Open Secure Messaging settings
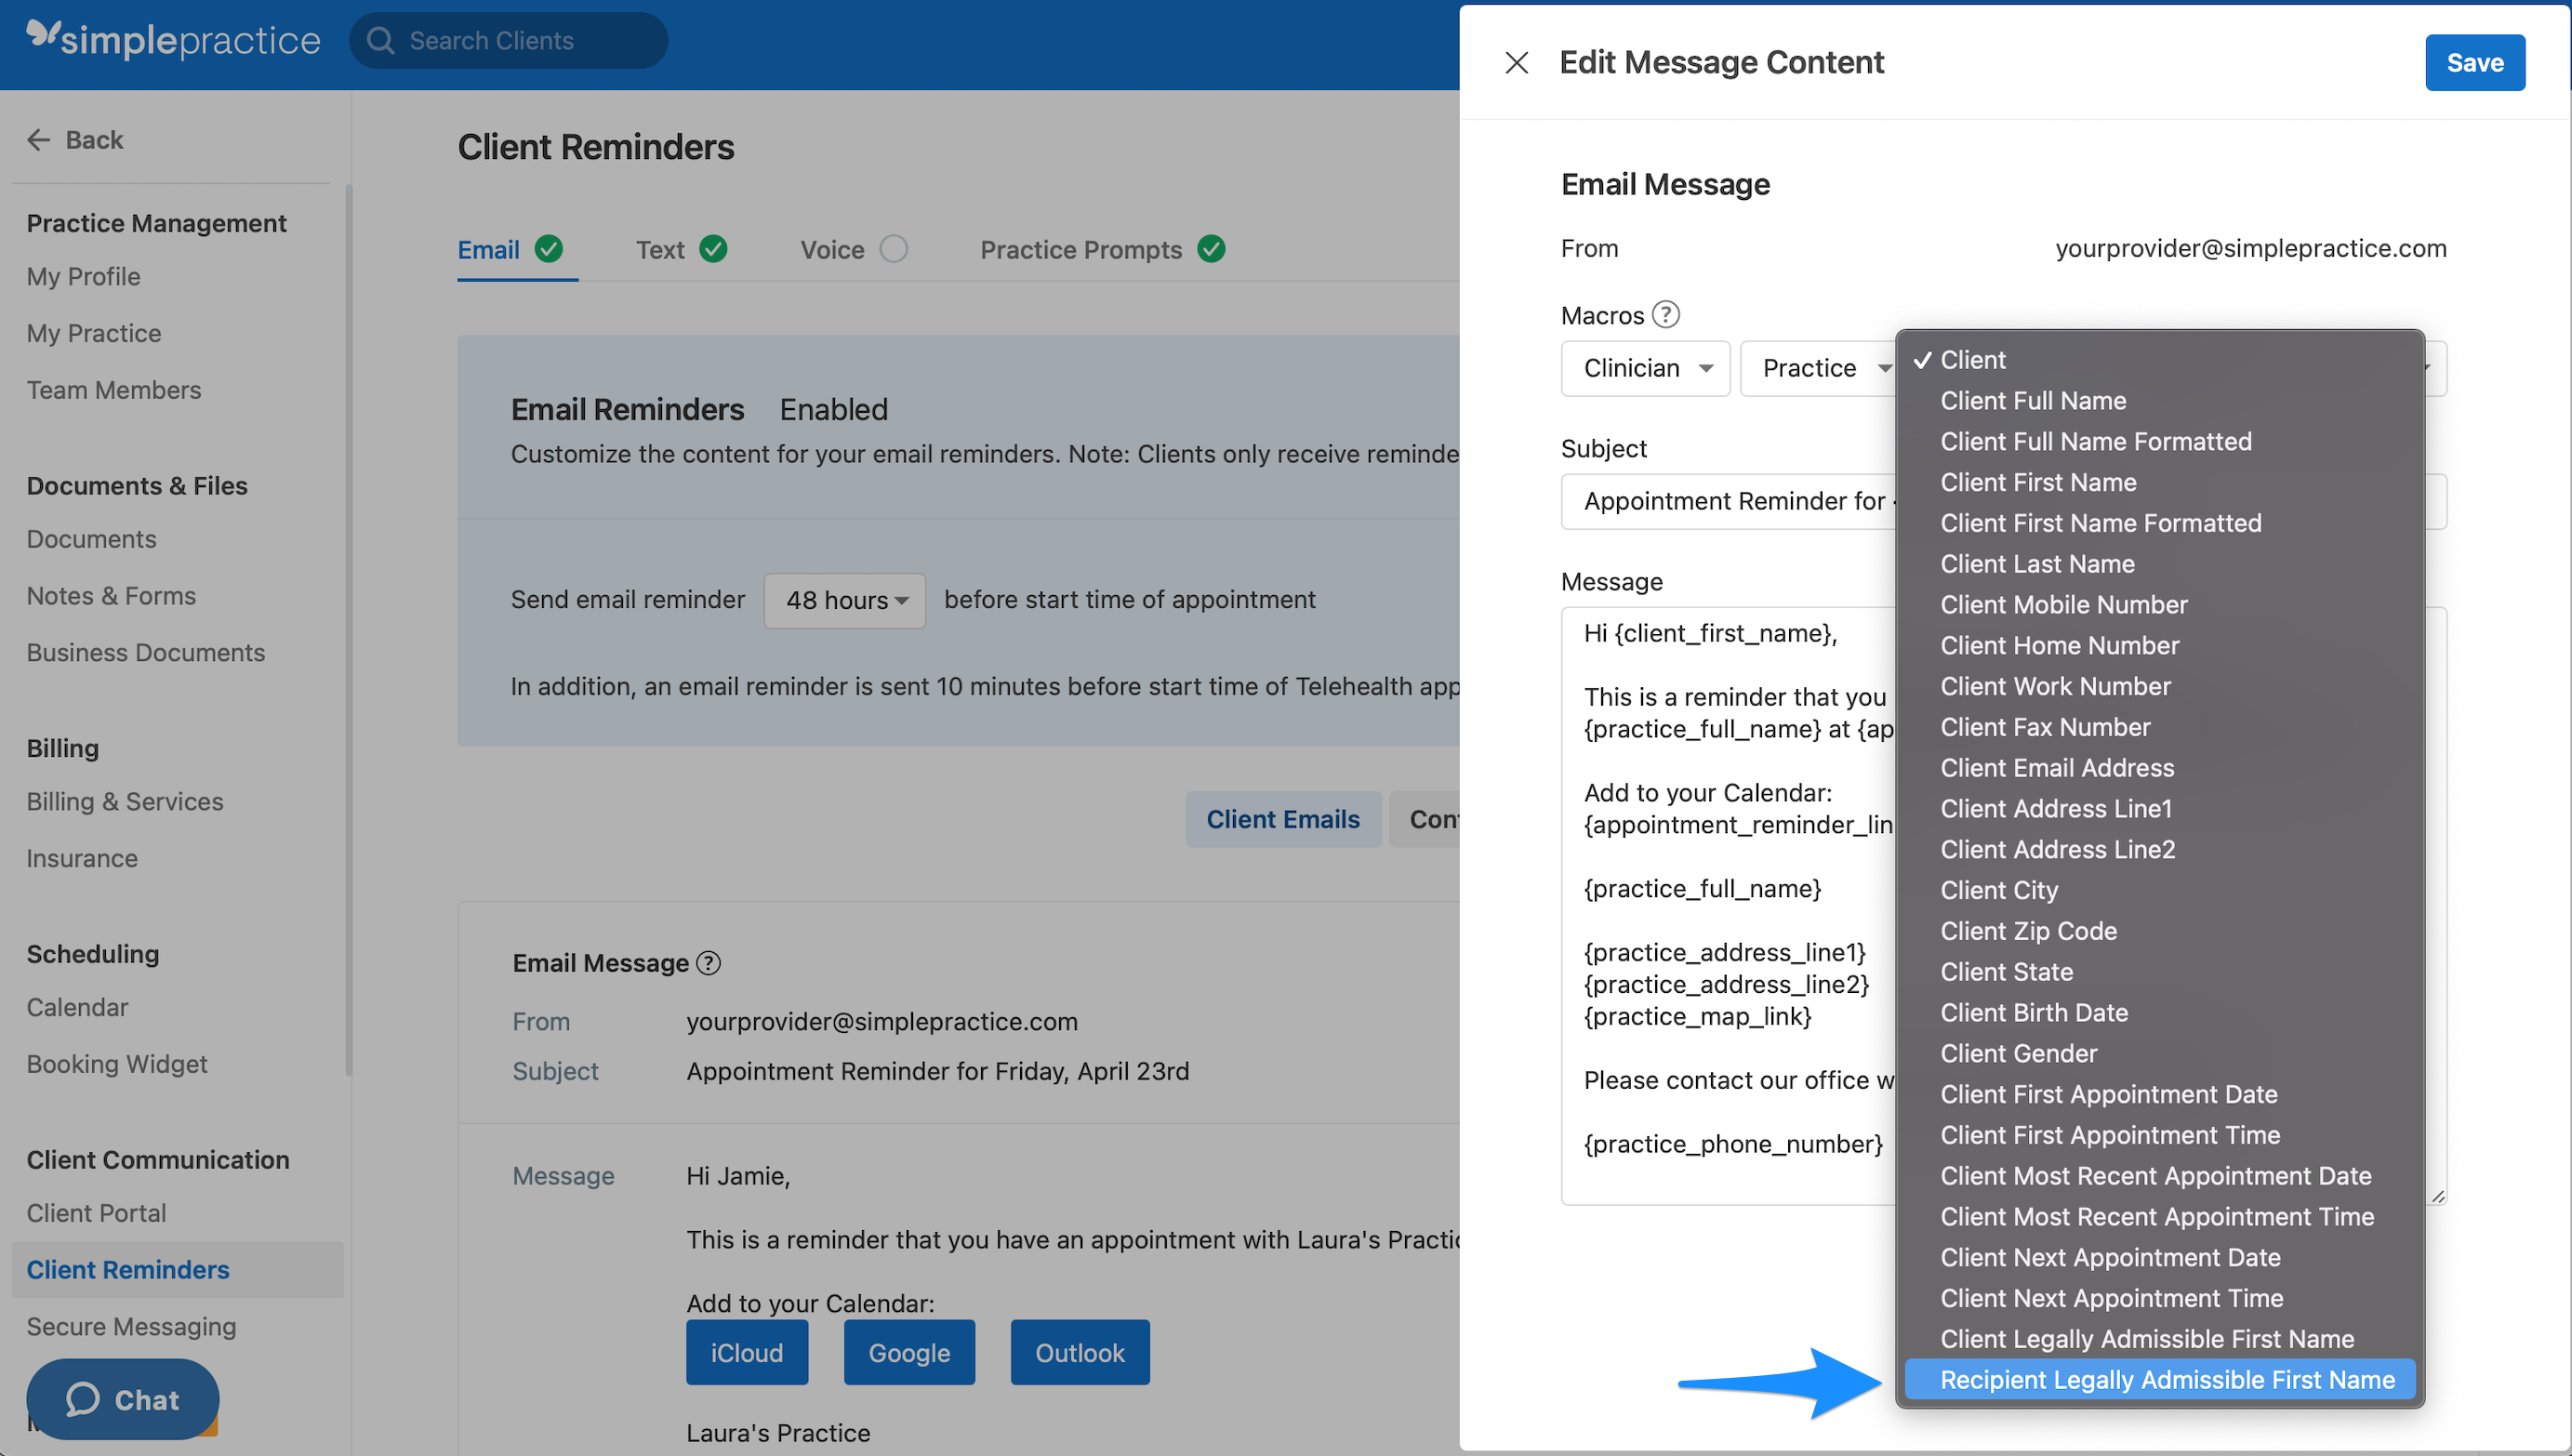 tap(131, 1327)
